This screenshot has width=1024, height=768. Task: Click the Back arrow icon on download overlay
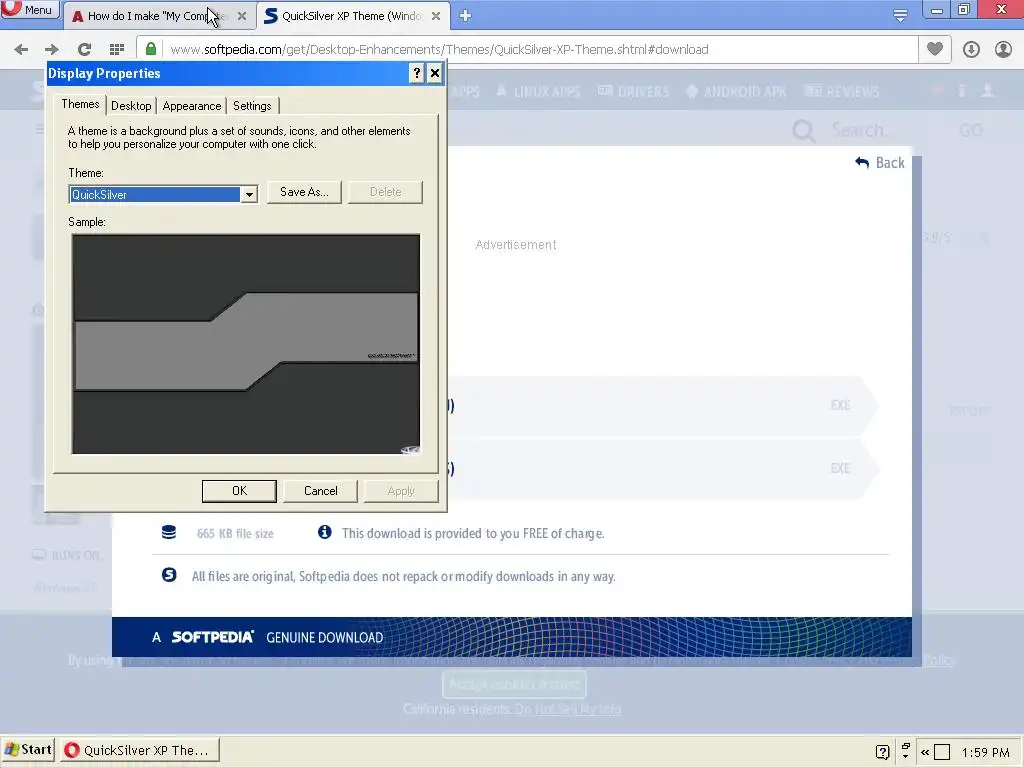862,162
